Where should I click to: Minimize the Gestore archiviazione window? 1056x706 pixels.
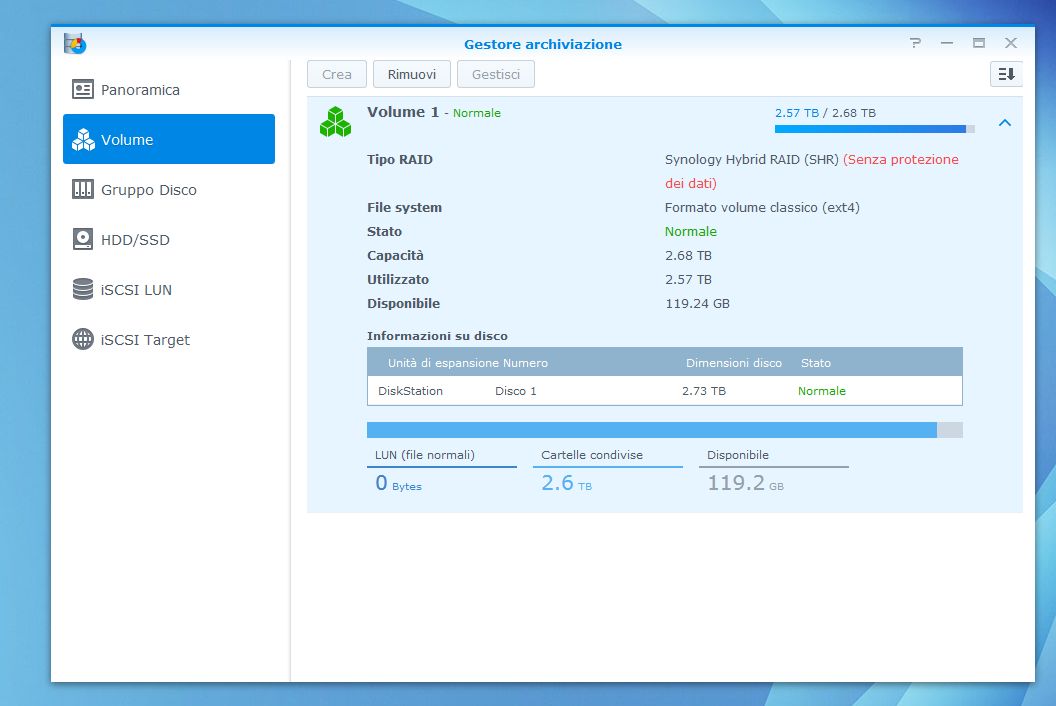click(947, 43)
